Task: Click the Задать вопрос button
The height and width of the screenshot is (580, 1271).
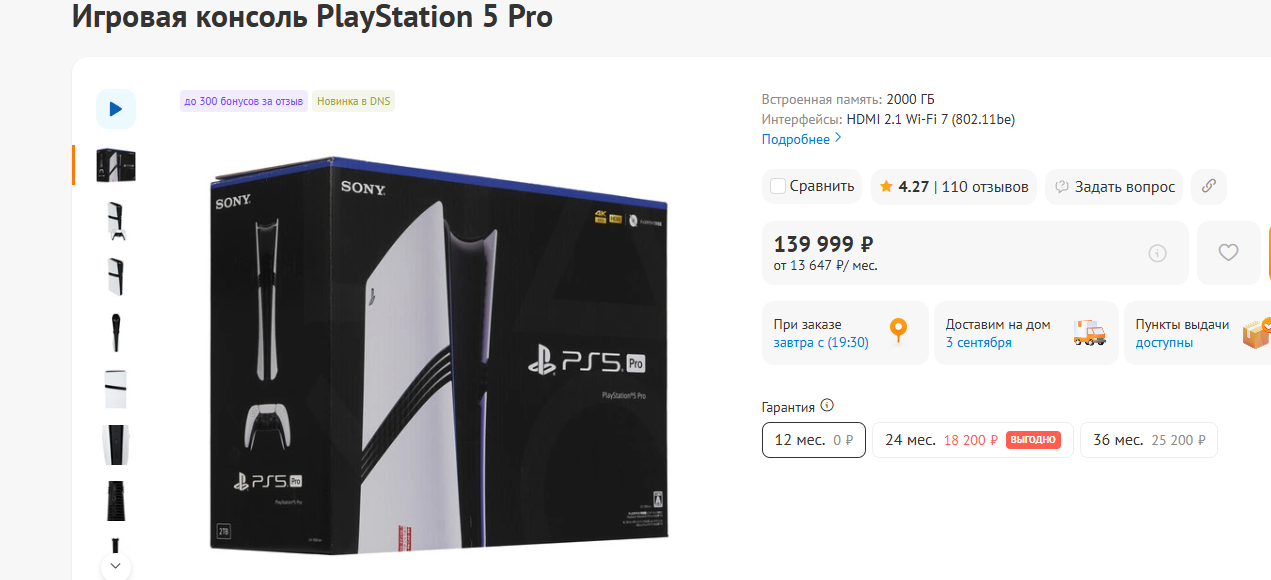Action: click(x=1114, y=186)
